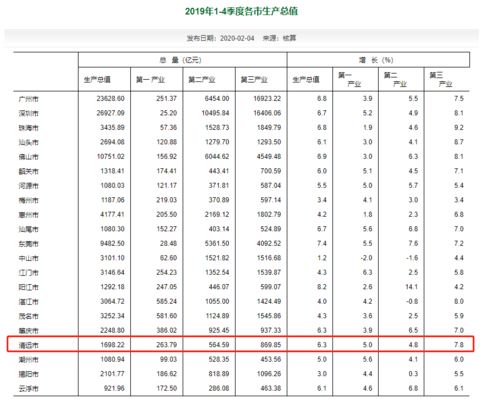Click the cell showing '597.14'
This screenshot has width=480, height=399.
[271, 200]
